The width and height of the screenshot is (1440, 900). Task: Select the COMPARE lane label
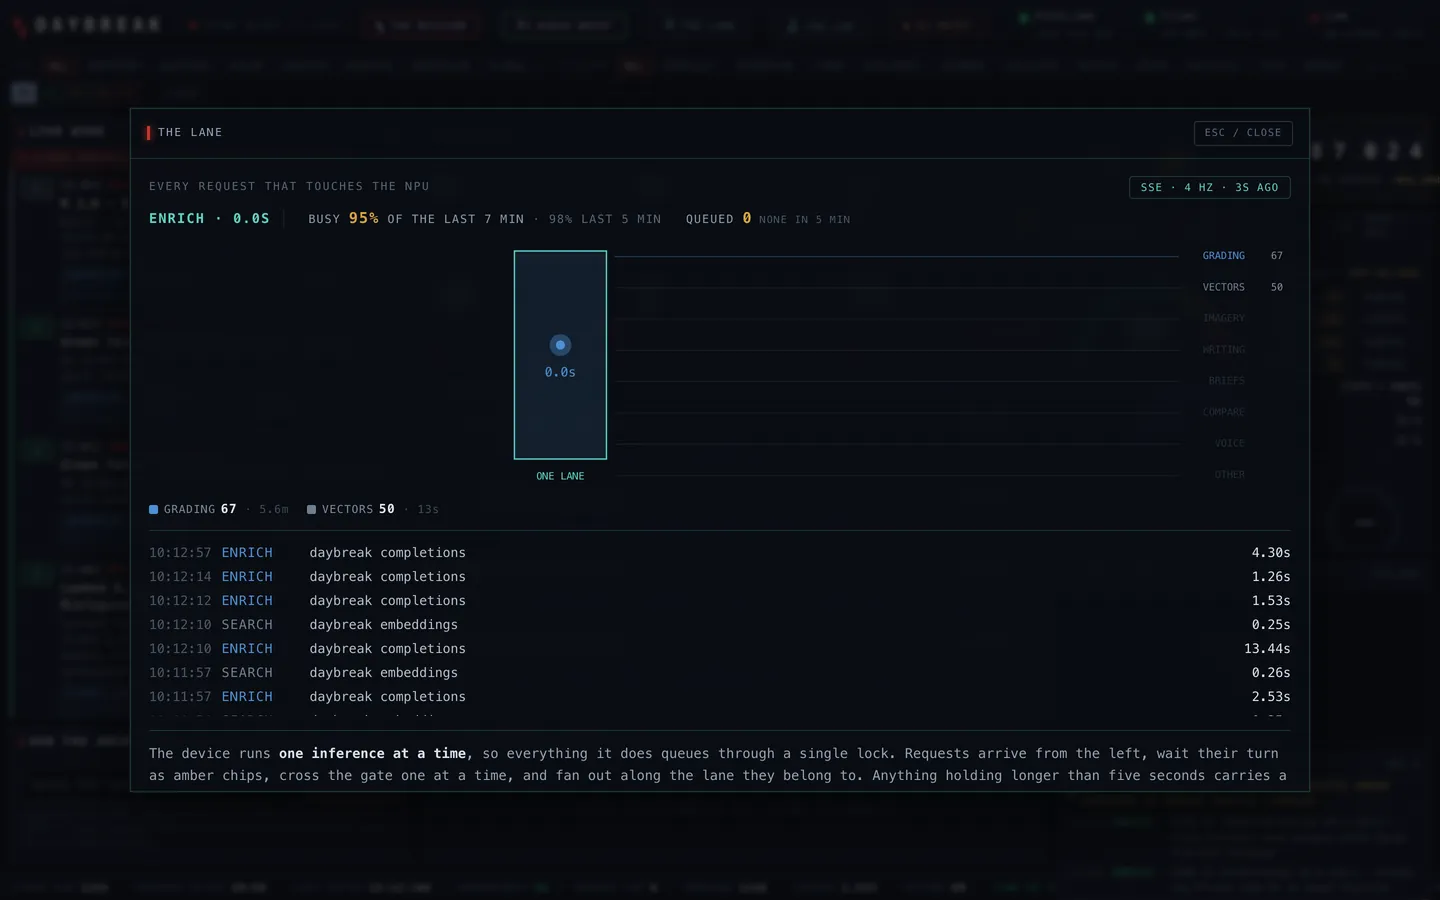click(x=1224, y=412)
